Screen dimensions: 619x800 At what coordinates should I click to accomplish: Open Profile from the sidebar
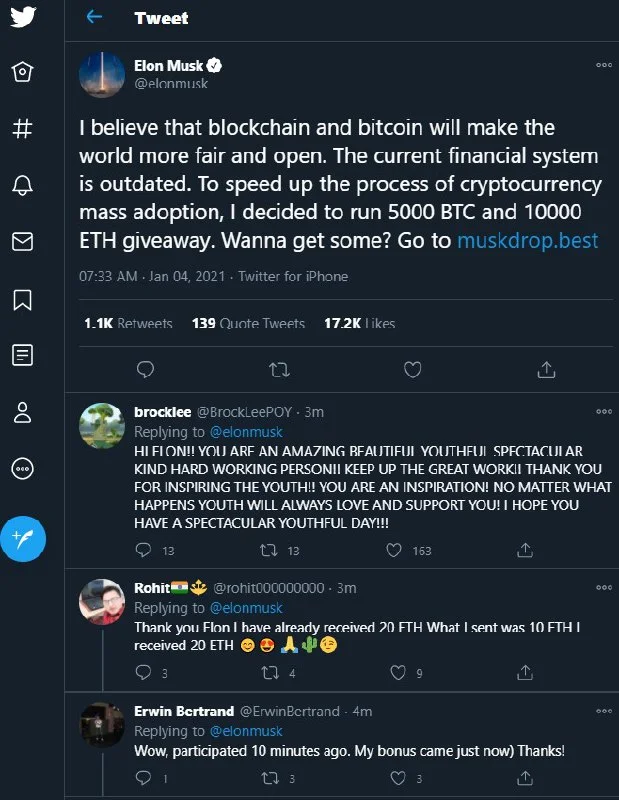click(23, 411)
